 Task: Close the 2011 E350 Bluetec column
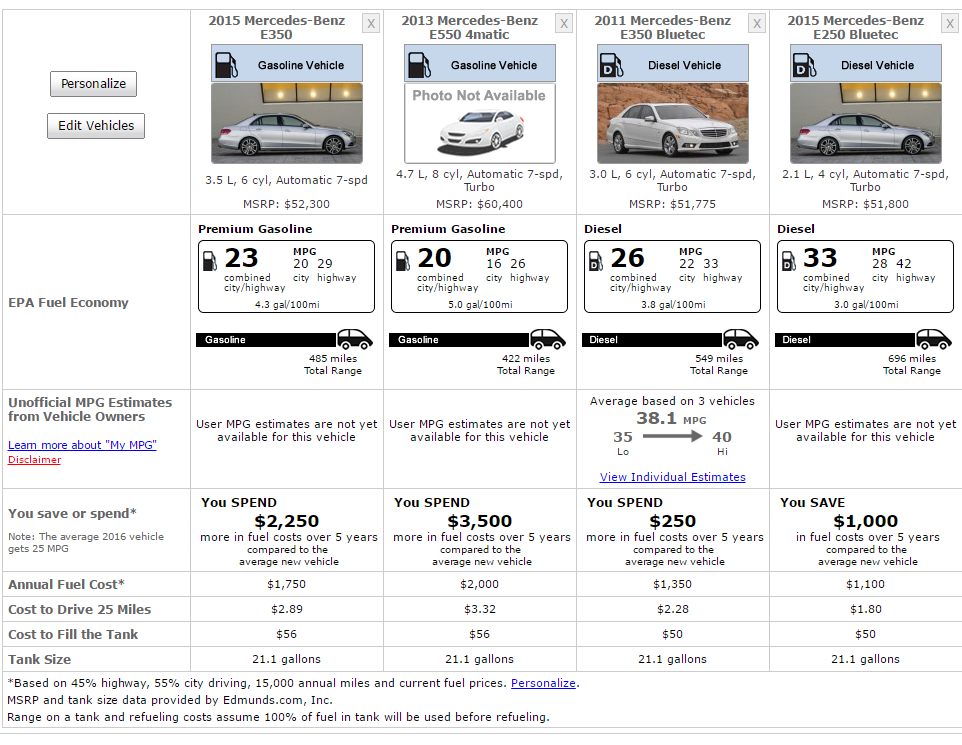pos(757,23)
